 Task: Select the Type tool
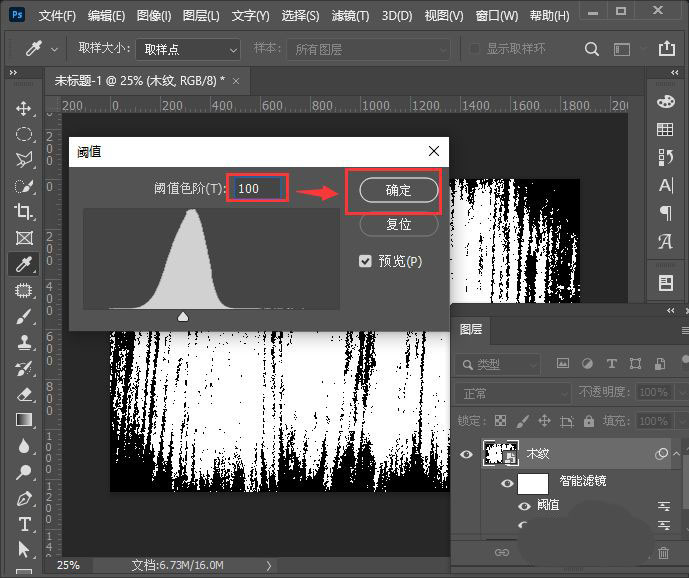(24, 524)
